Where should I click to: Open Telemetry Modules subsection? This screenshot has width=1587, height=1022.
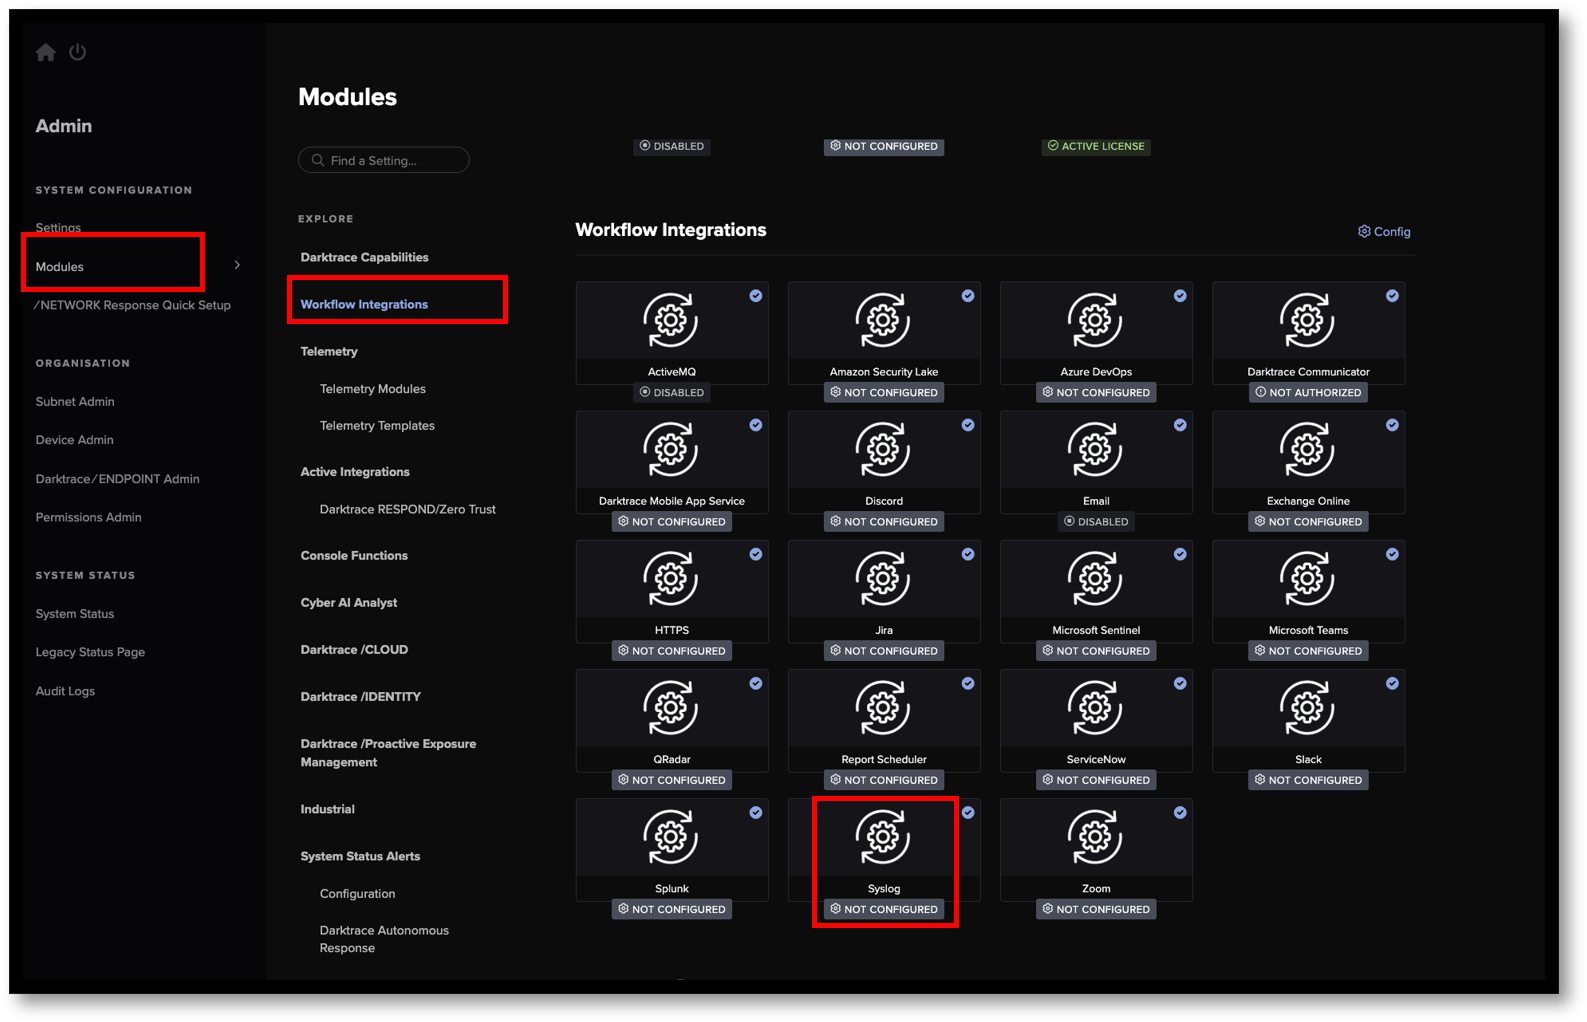point(373,389)
